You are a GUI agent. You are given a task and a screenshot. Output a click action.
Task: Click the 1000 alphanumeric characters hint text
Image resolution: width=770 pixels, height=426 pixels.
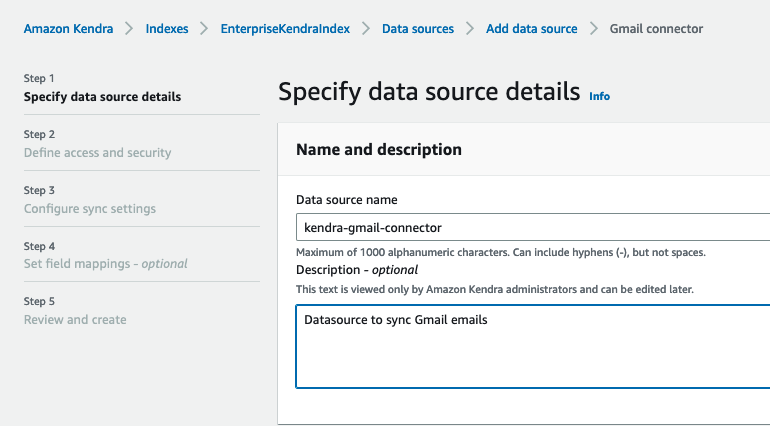coord(500,253)
